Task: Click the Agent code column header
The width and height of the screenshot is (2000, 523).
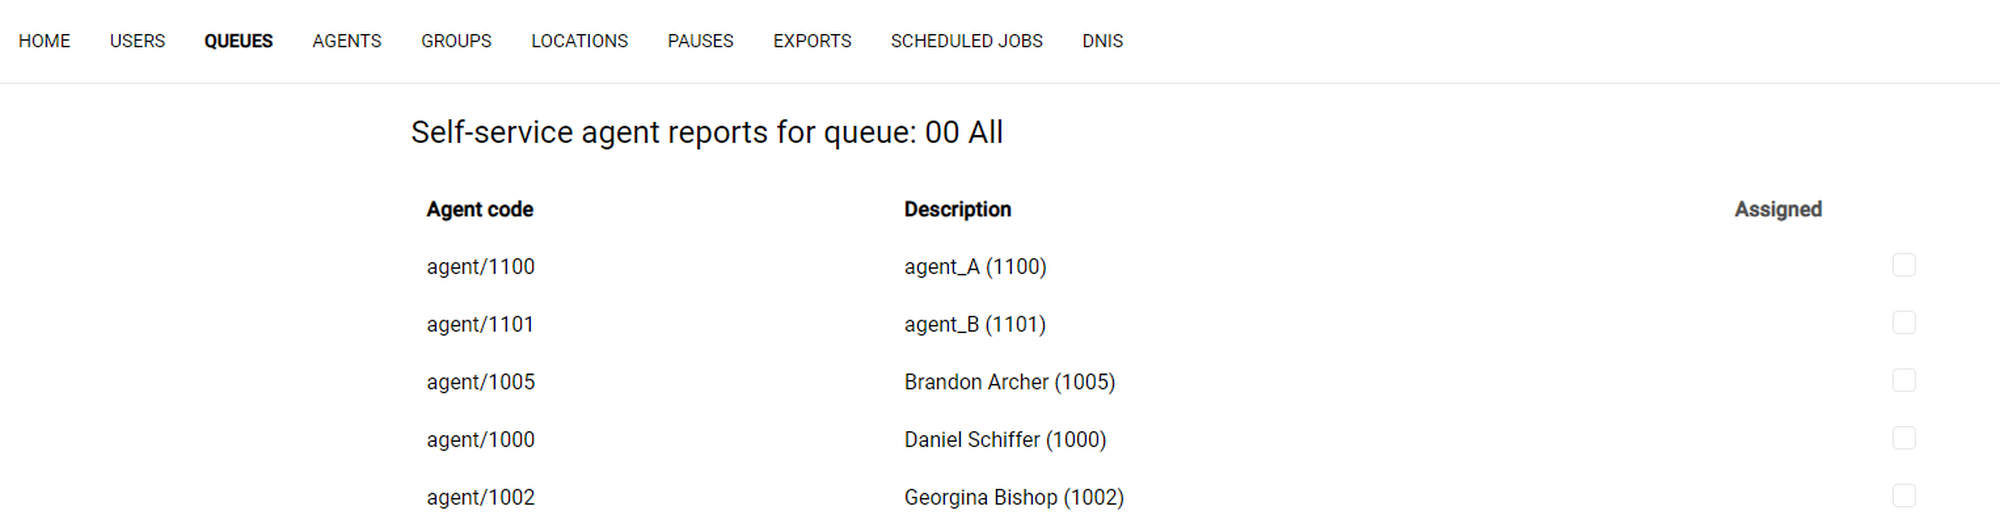Action: 479,209
